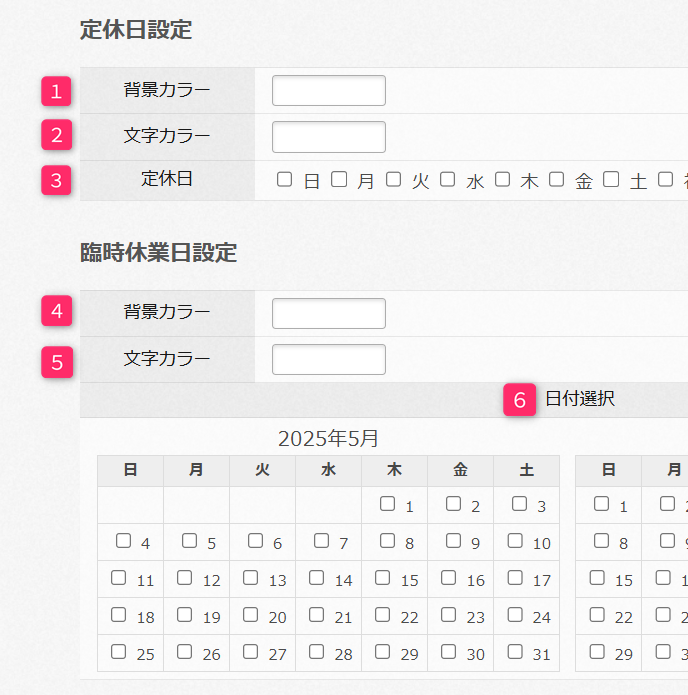Check the 日 (Sunday) regular holiday checkbox
Image resolution: width=688 pixels, height=695 pixels.
coord(285,180)
